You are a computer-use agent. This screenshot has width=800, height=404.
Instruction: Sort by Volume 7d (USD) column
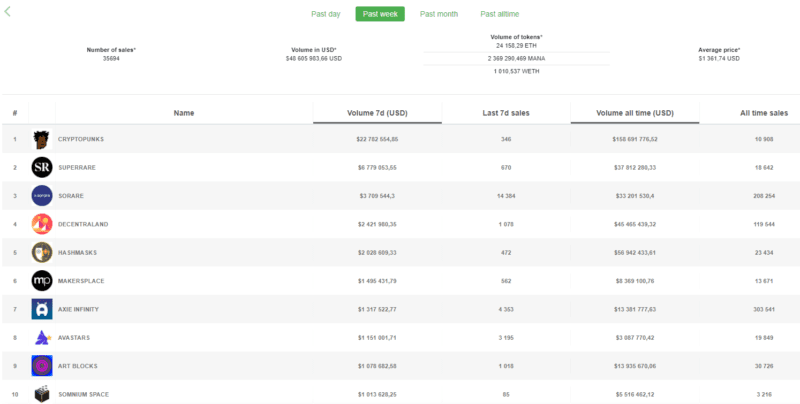click(x=377, y=113)
